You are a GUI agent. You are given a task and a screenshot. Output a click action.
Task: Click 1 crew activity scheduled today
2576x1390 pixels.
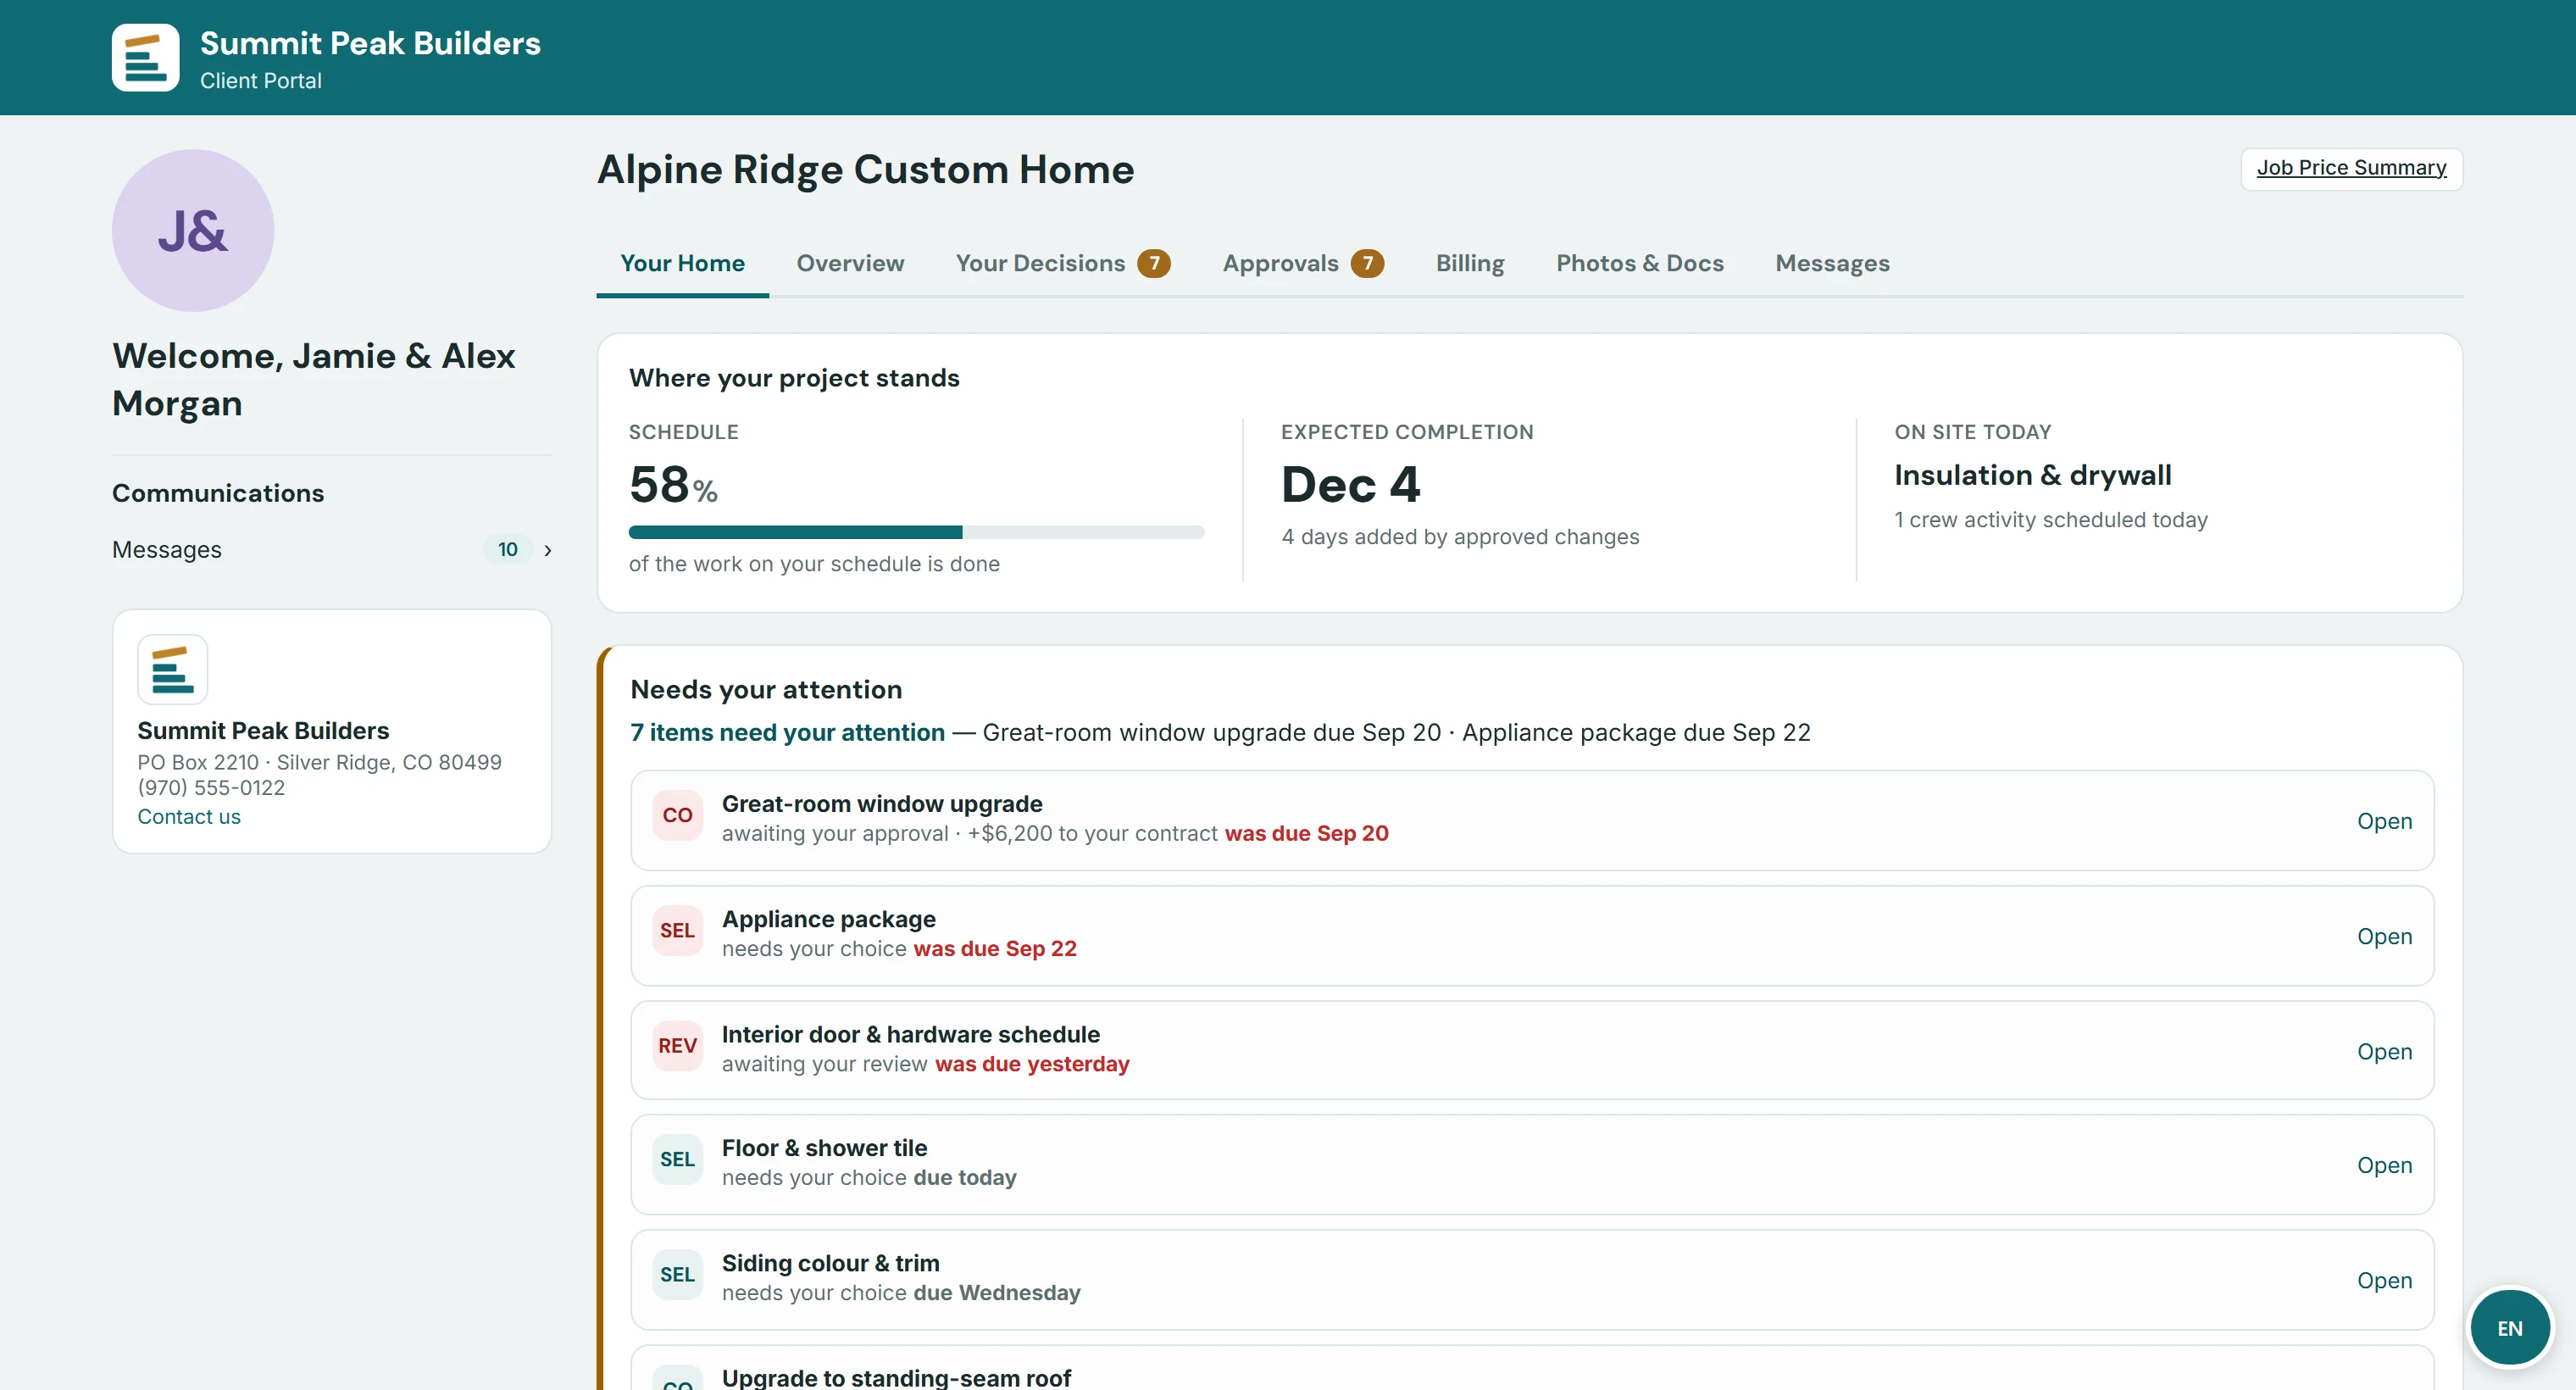(2051, 520)
